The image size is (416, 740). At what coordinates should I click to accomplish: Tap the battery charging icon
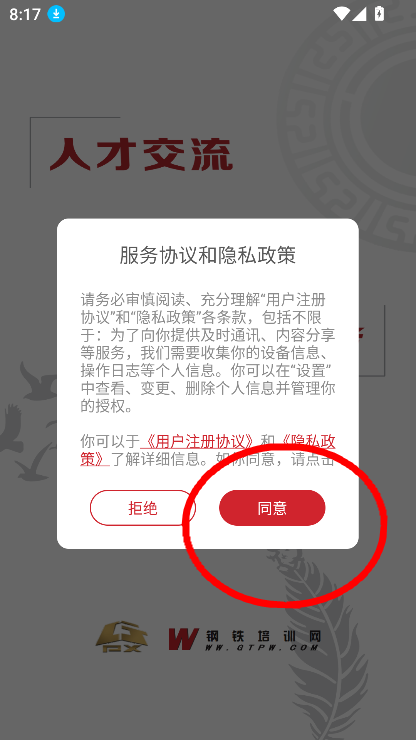(379, 14)
